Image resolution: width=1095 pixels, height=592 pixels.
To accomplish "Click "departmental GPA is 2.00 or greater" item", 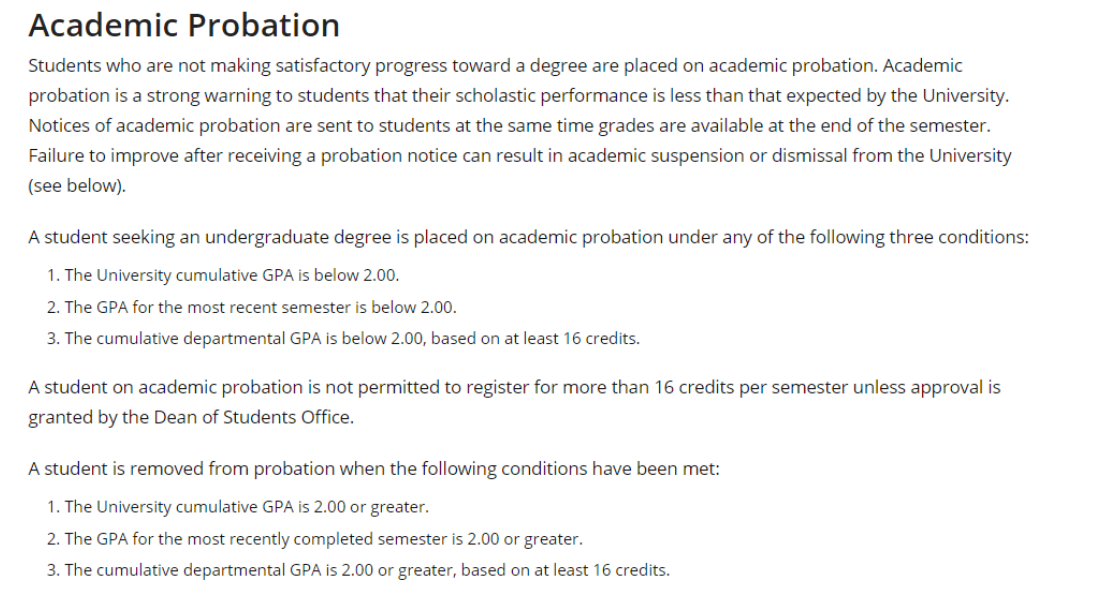I will 367,570.
